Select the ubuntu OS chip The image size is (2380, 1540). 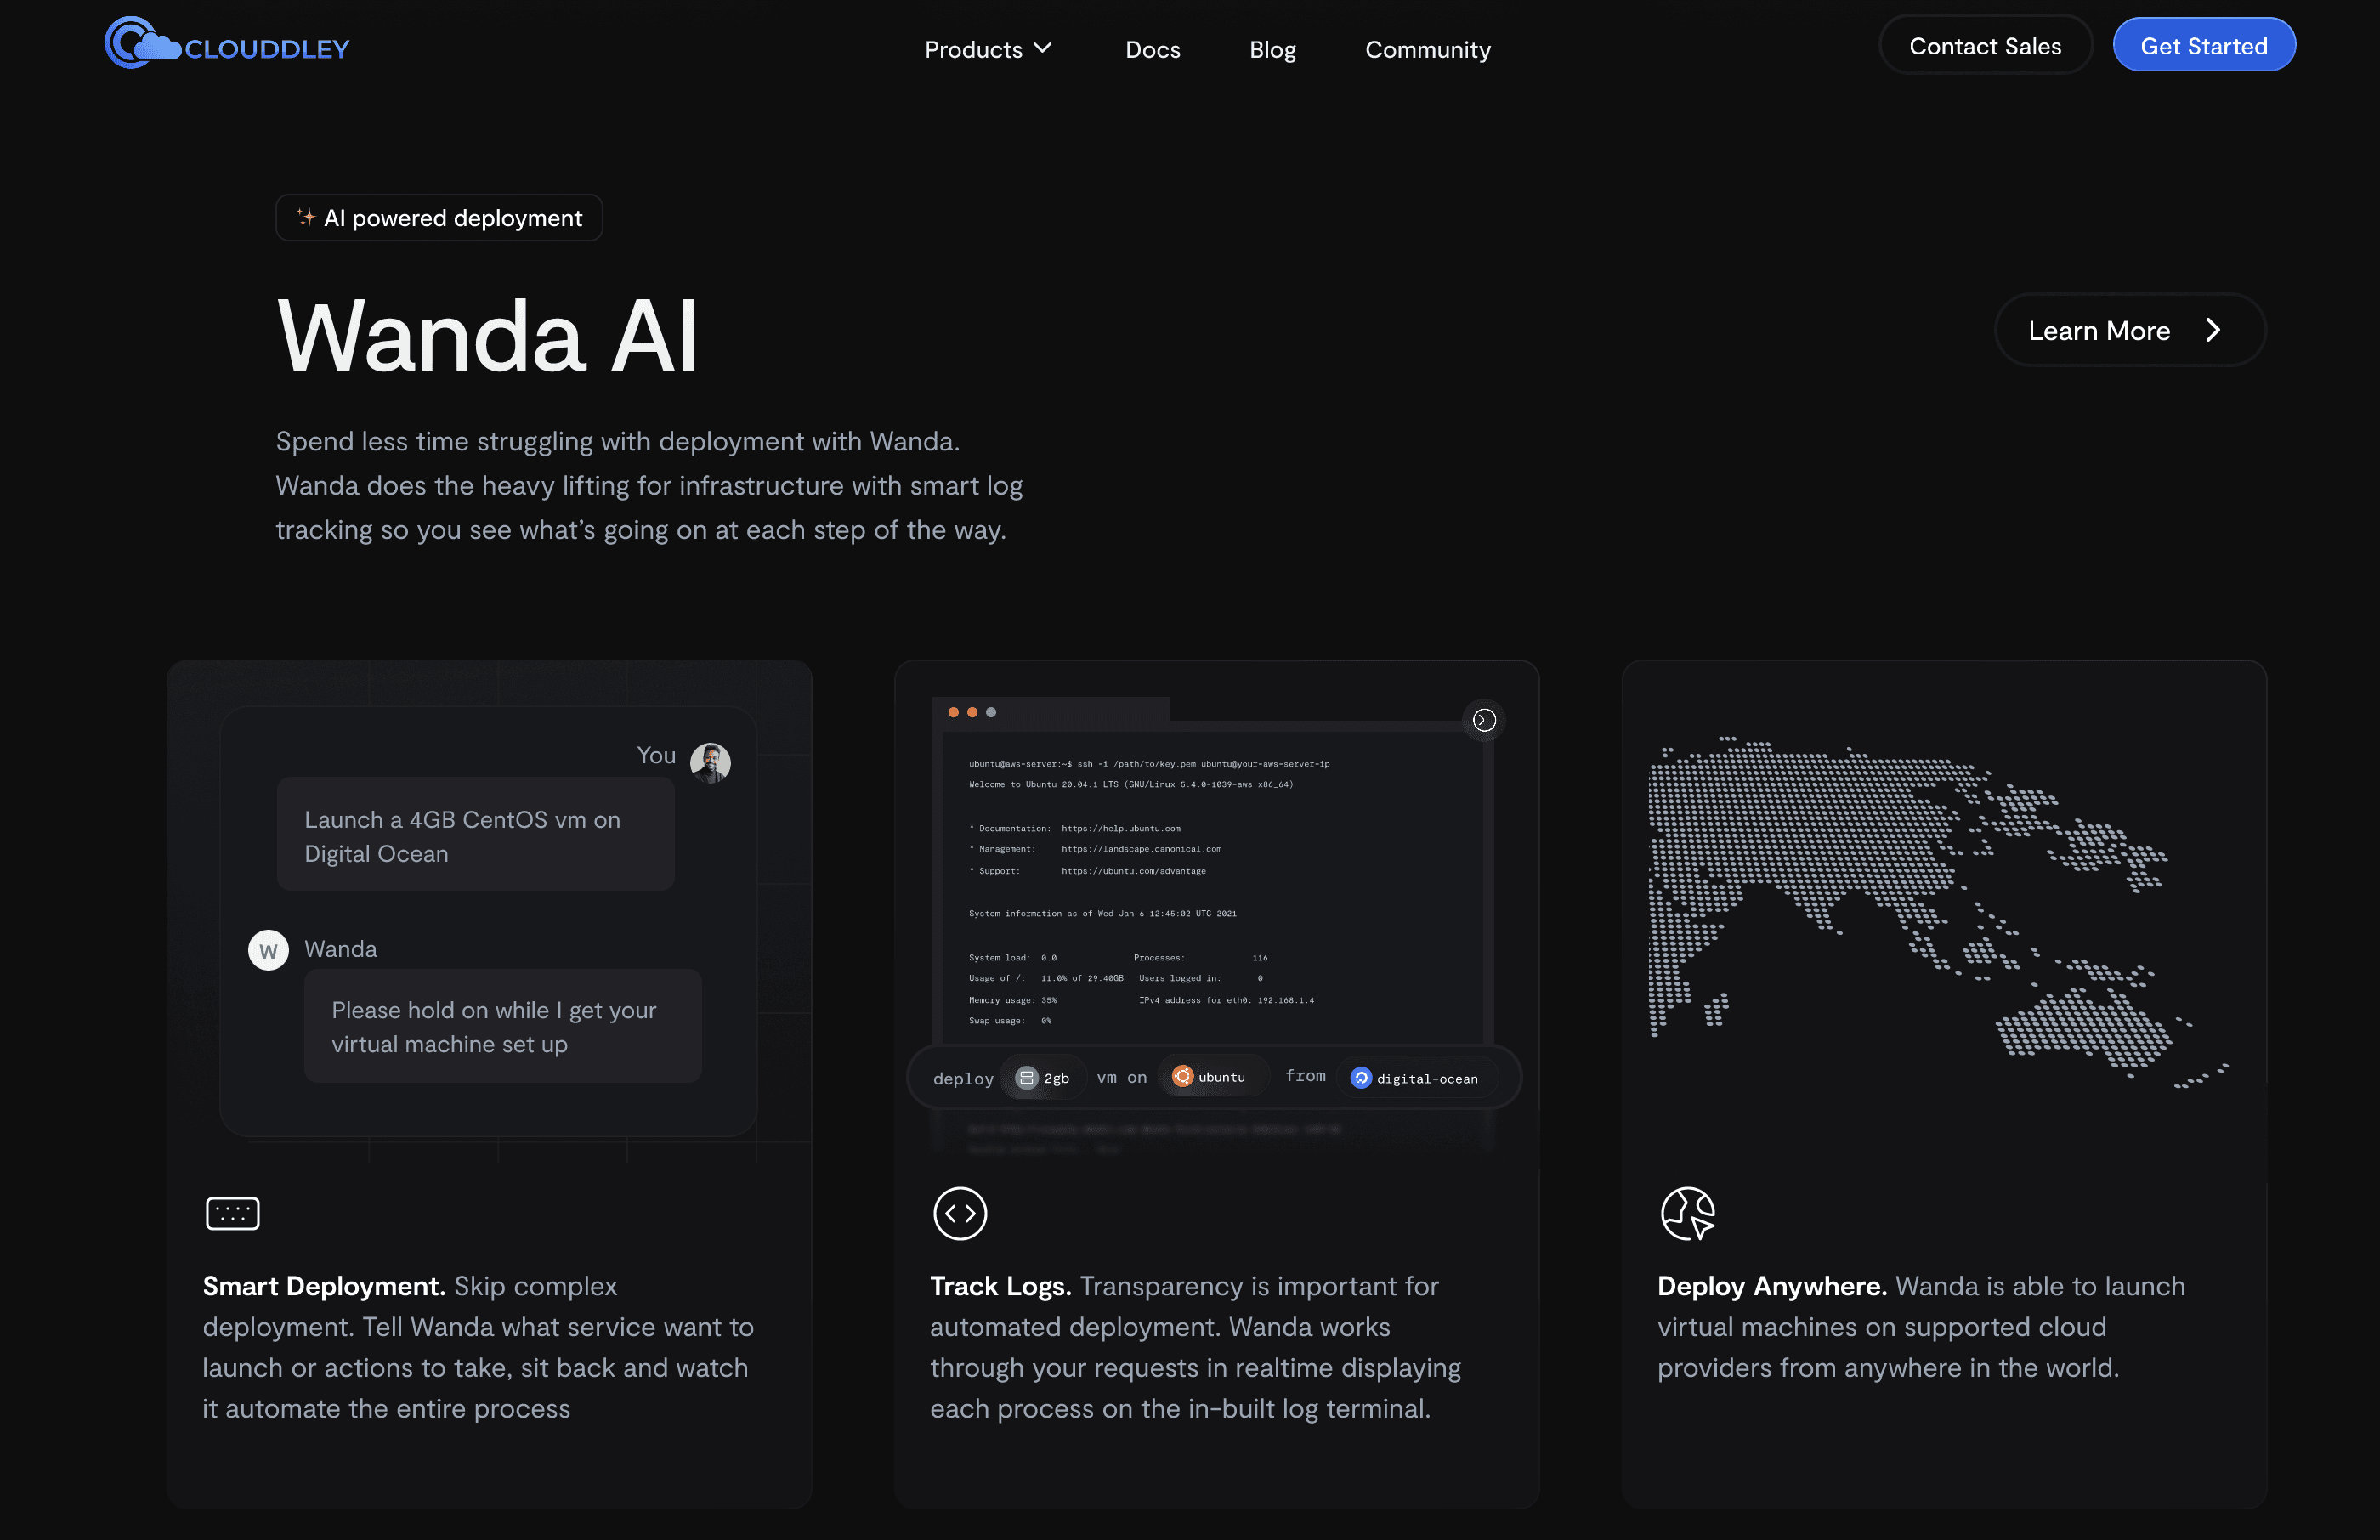1209,1077
